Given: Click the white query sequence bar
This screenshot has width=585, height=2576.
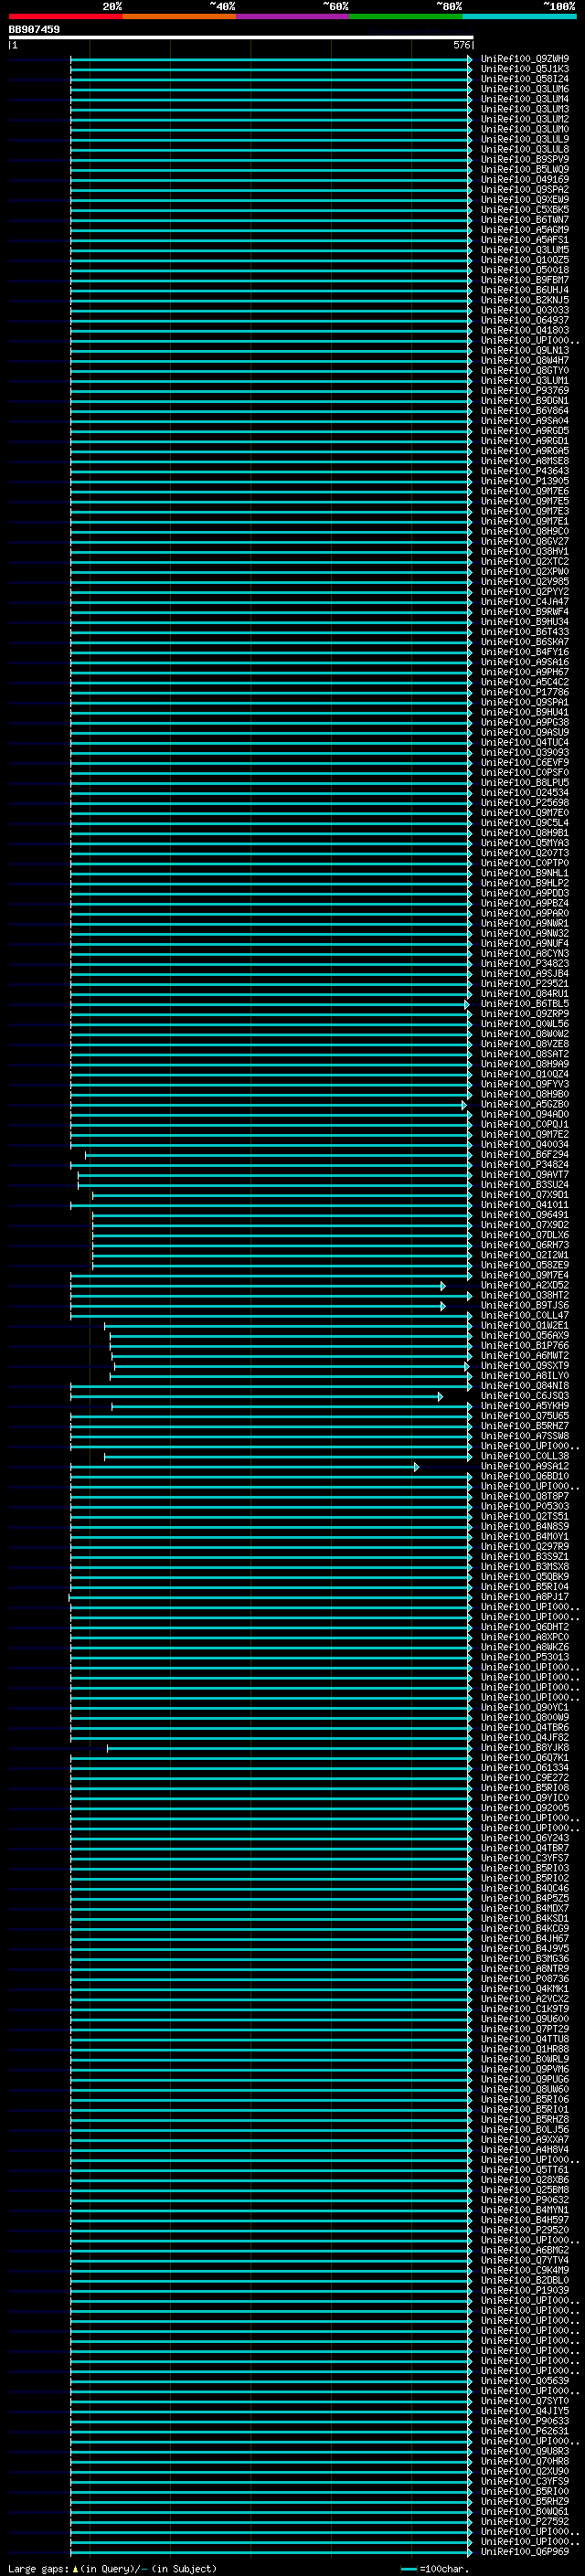Looking at the screenshot, I should pos(241,37).
